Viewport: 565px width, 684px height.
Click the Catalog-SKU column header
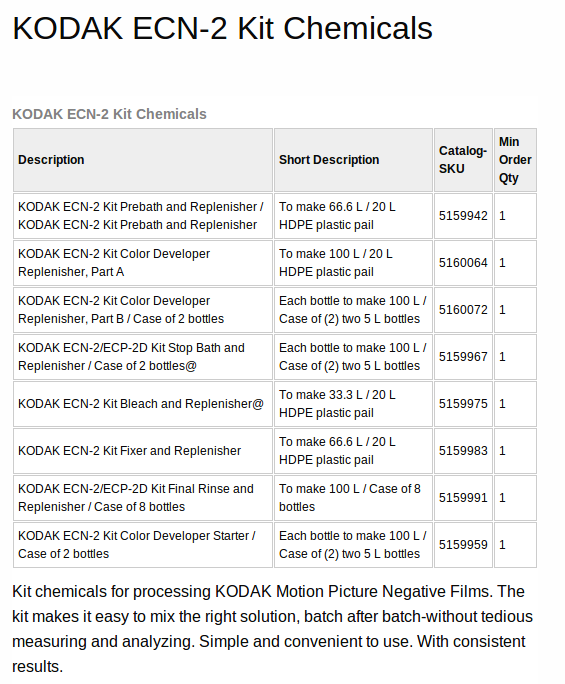(x=463, y=160)
